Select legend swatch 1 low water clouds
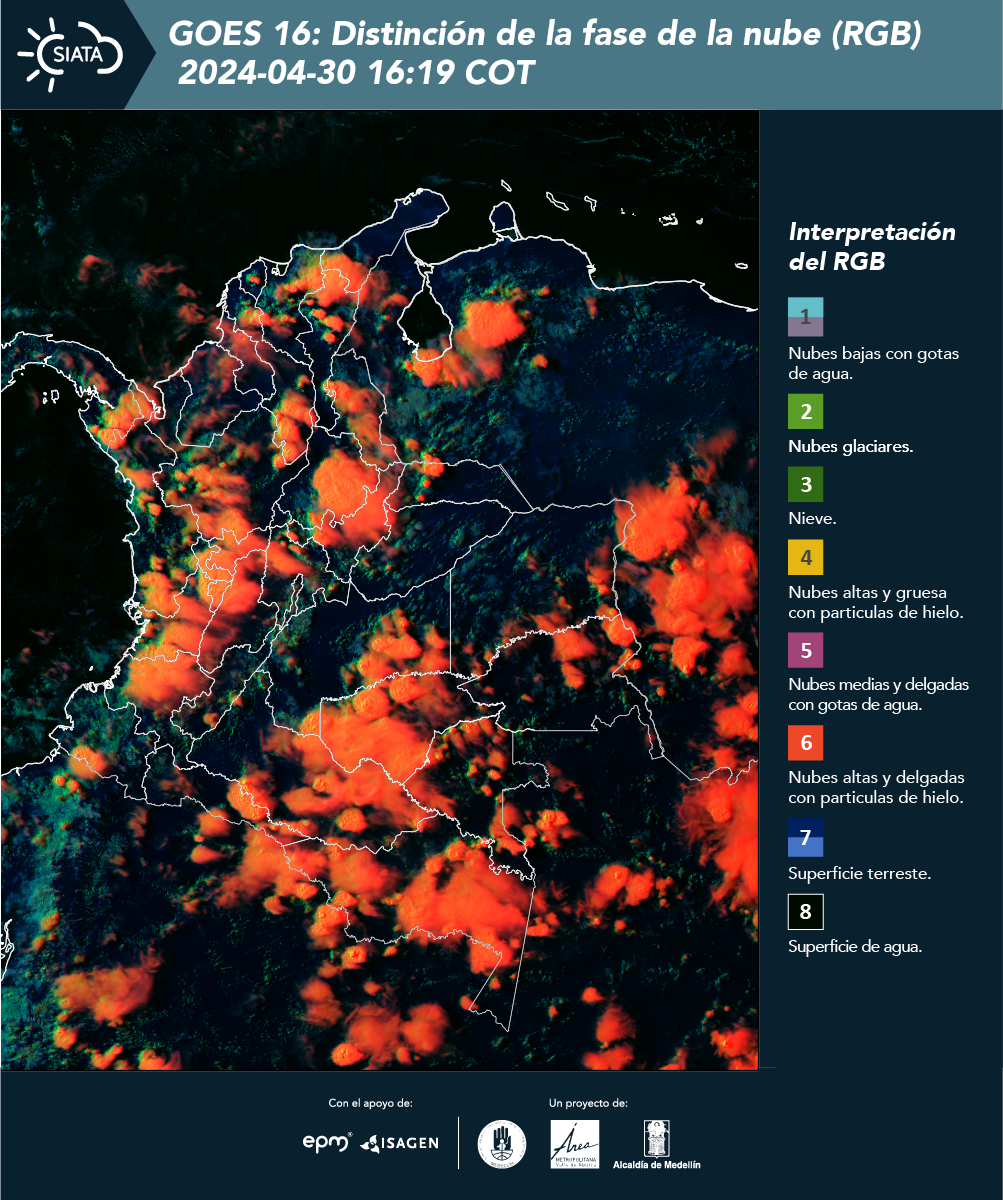 [806, 316]
